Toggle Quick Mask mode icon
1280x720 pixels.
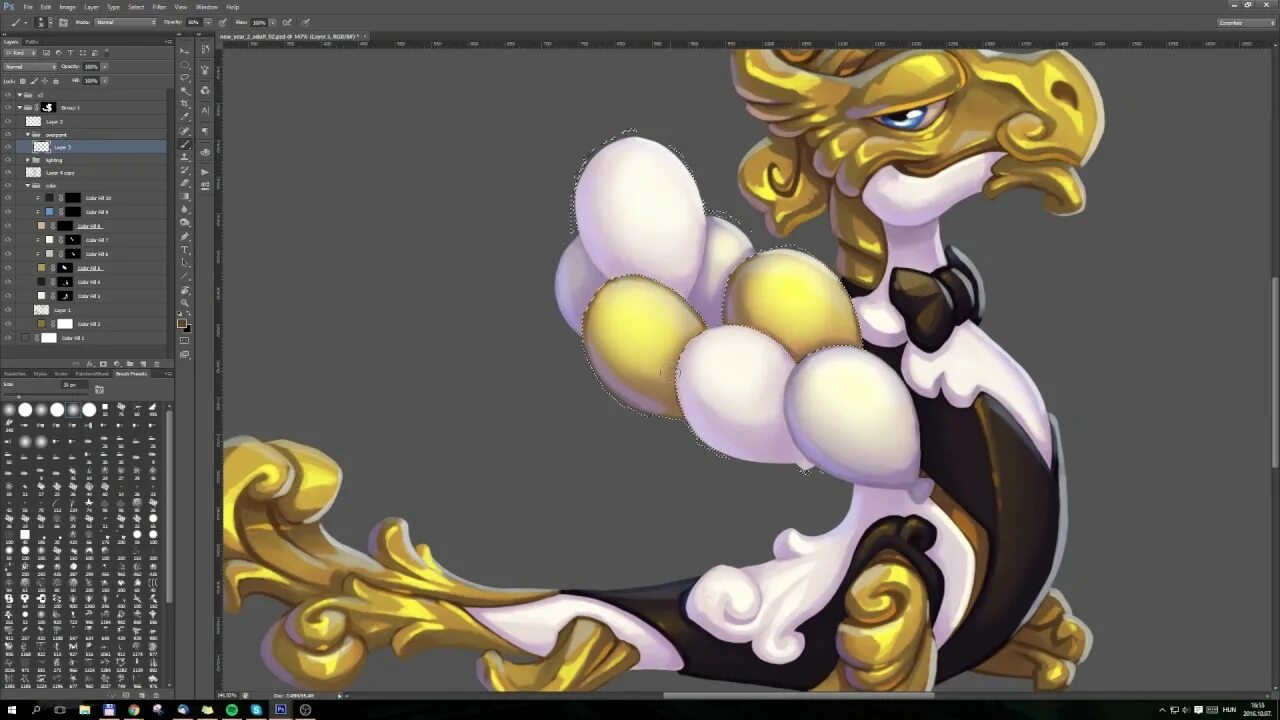click(x=185, y=340)
